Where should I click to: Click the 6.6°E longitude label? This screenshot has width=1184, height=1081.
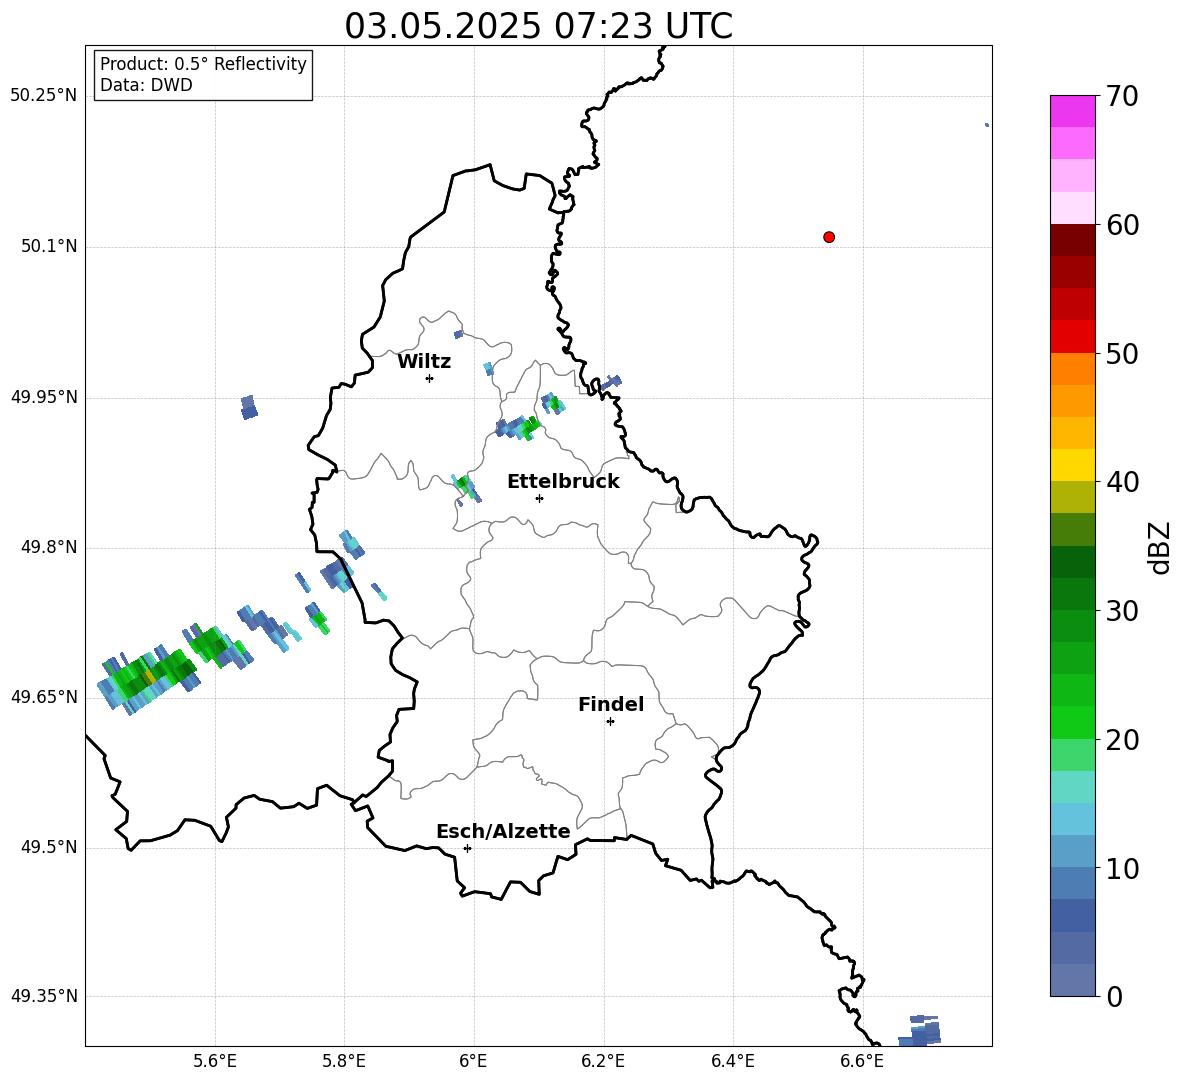point(862,1061)
